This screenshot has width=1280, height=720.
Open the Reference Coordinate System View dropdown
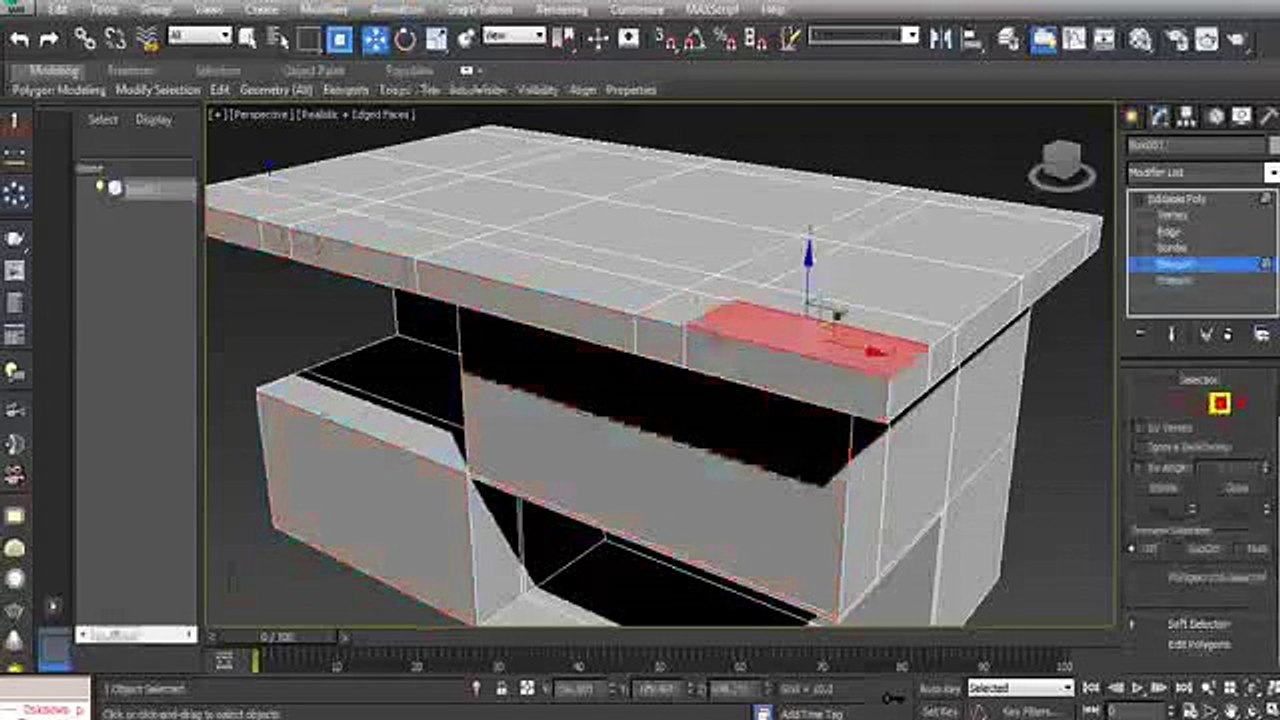(514, 35)
